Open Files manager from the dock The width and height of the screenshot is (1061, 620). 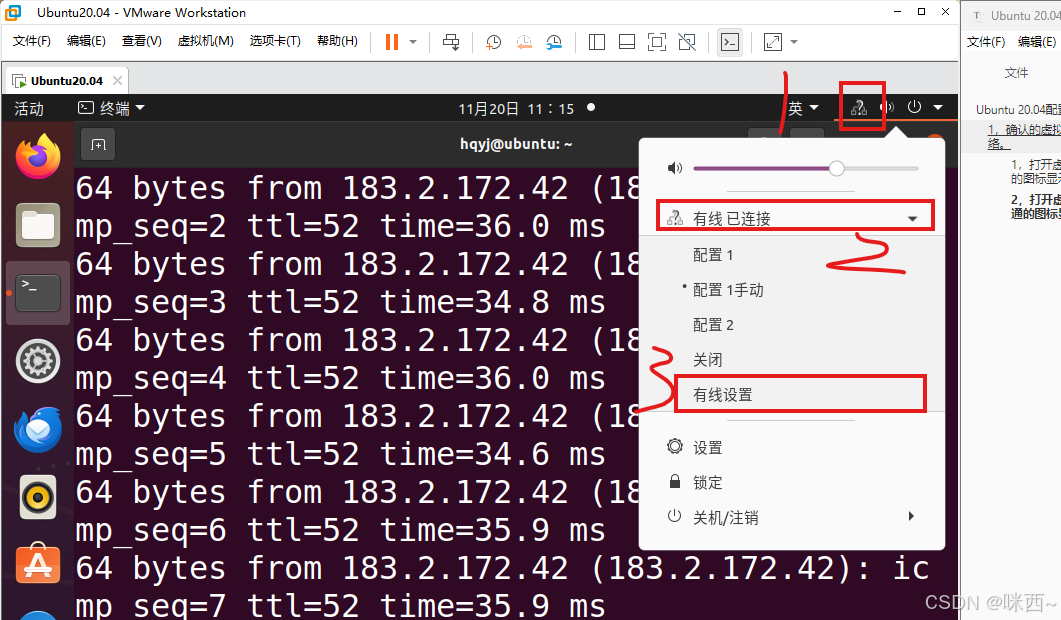point(38,225)
